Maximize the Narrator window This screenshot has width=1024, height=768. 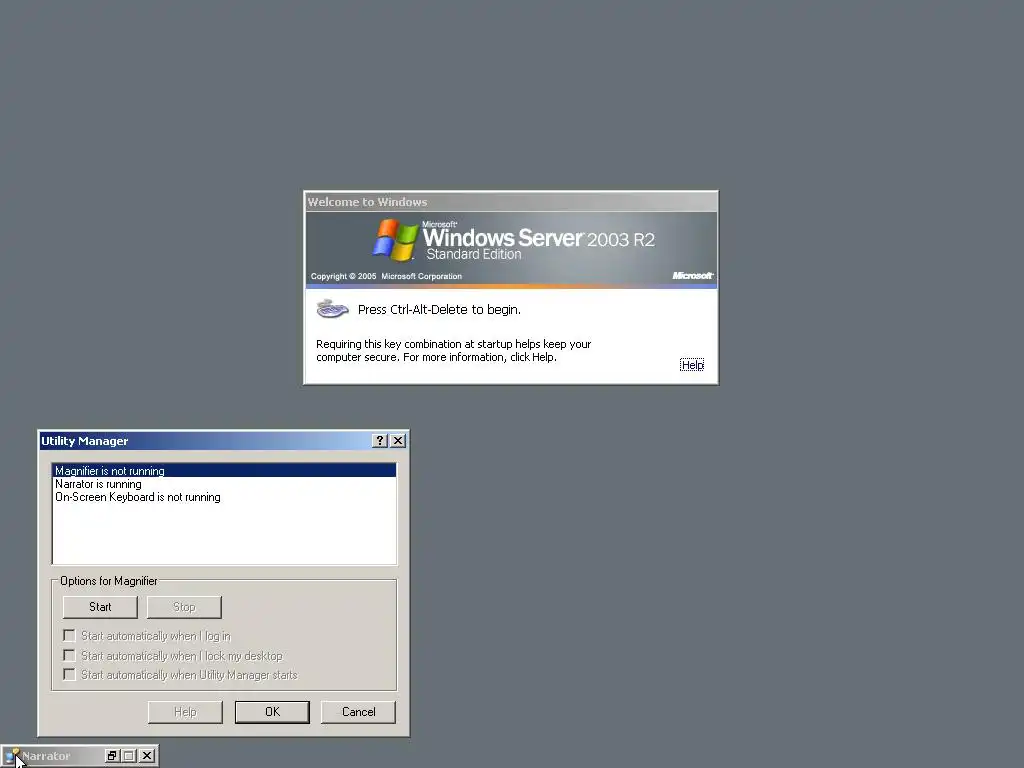(x=129, y=756)
